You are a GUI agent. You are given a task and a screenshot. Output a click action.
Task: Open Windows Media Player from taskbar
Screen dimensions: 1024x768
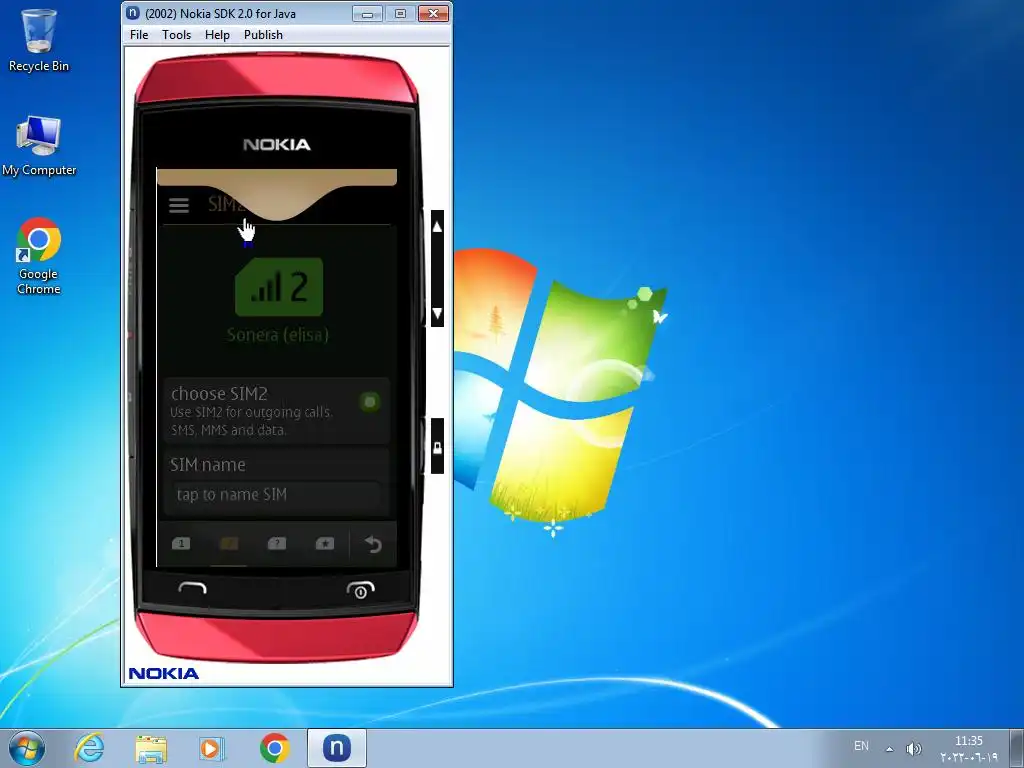[212, 748]
